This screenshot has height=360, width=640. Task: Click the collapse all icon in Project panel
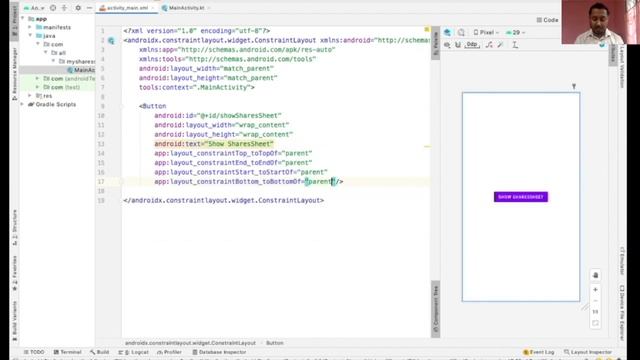(64, 8)
